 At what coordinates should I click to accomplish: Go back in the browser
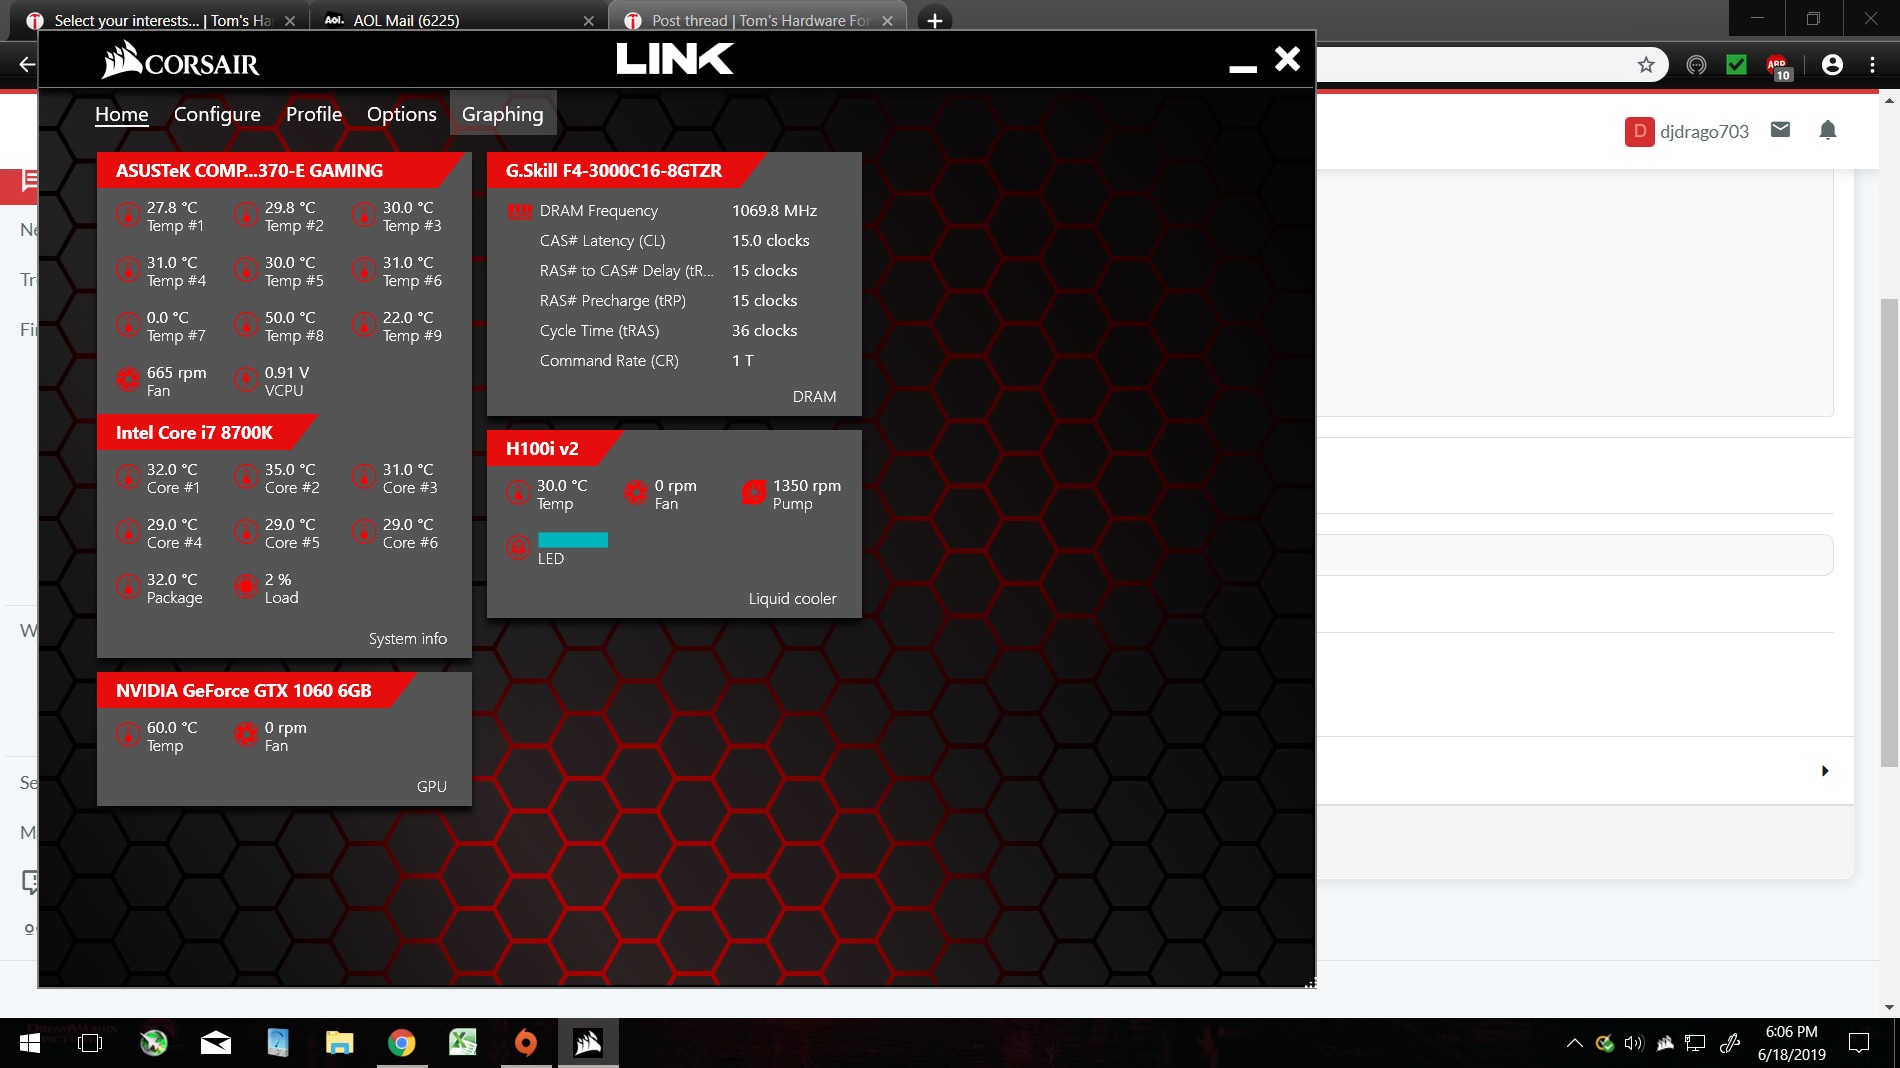(x=27, y=65)
